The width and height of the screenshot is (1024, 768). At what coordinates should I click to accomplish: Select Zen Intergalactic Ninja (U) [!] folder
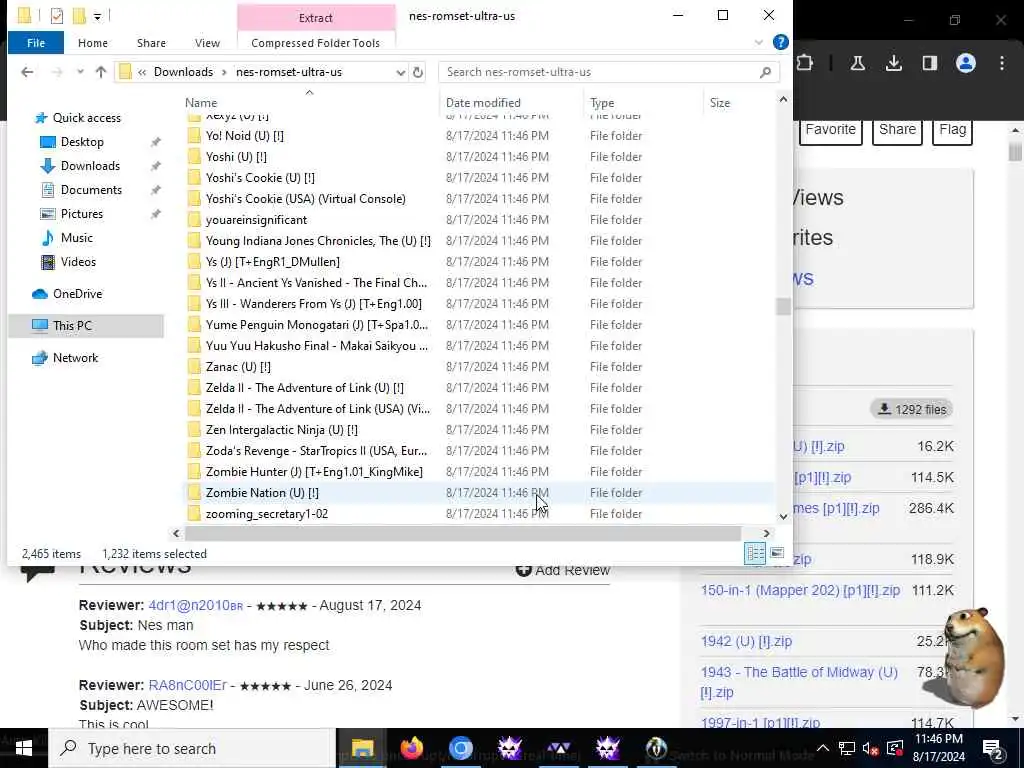coord(281,430)
